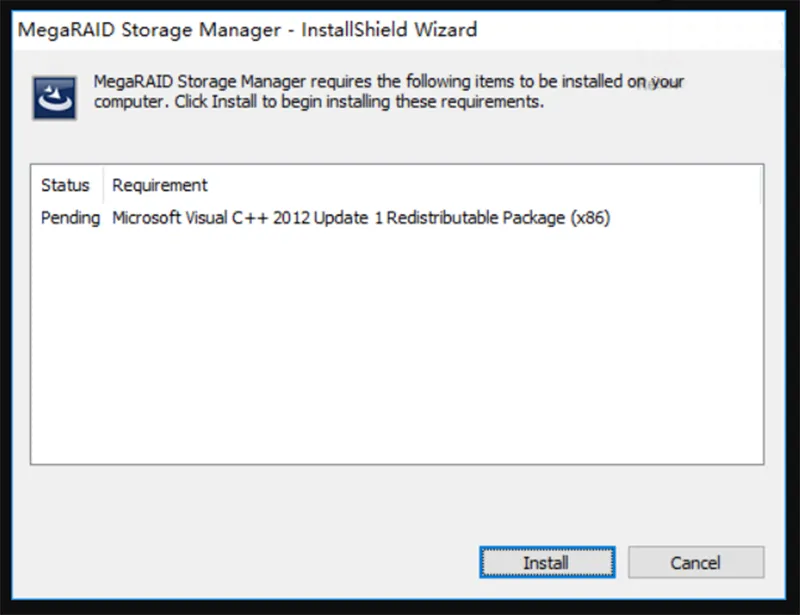
Task: Select the InstallShield wizard graphic at top left
Action: point(53,97)
